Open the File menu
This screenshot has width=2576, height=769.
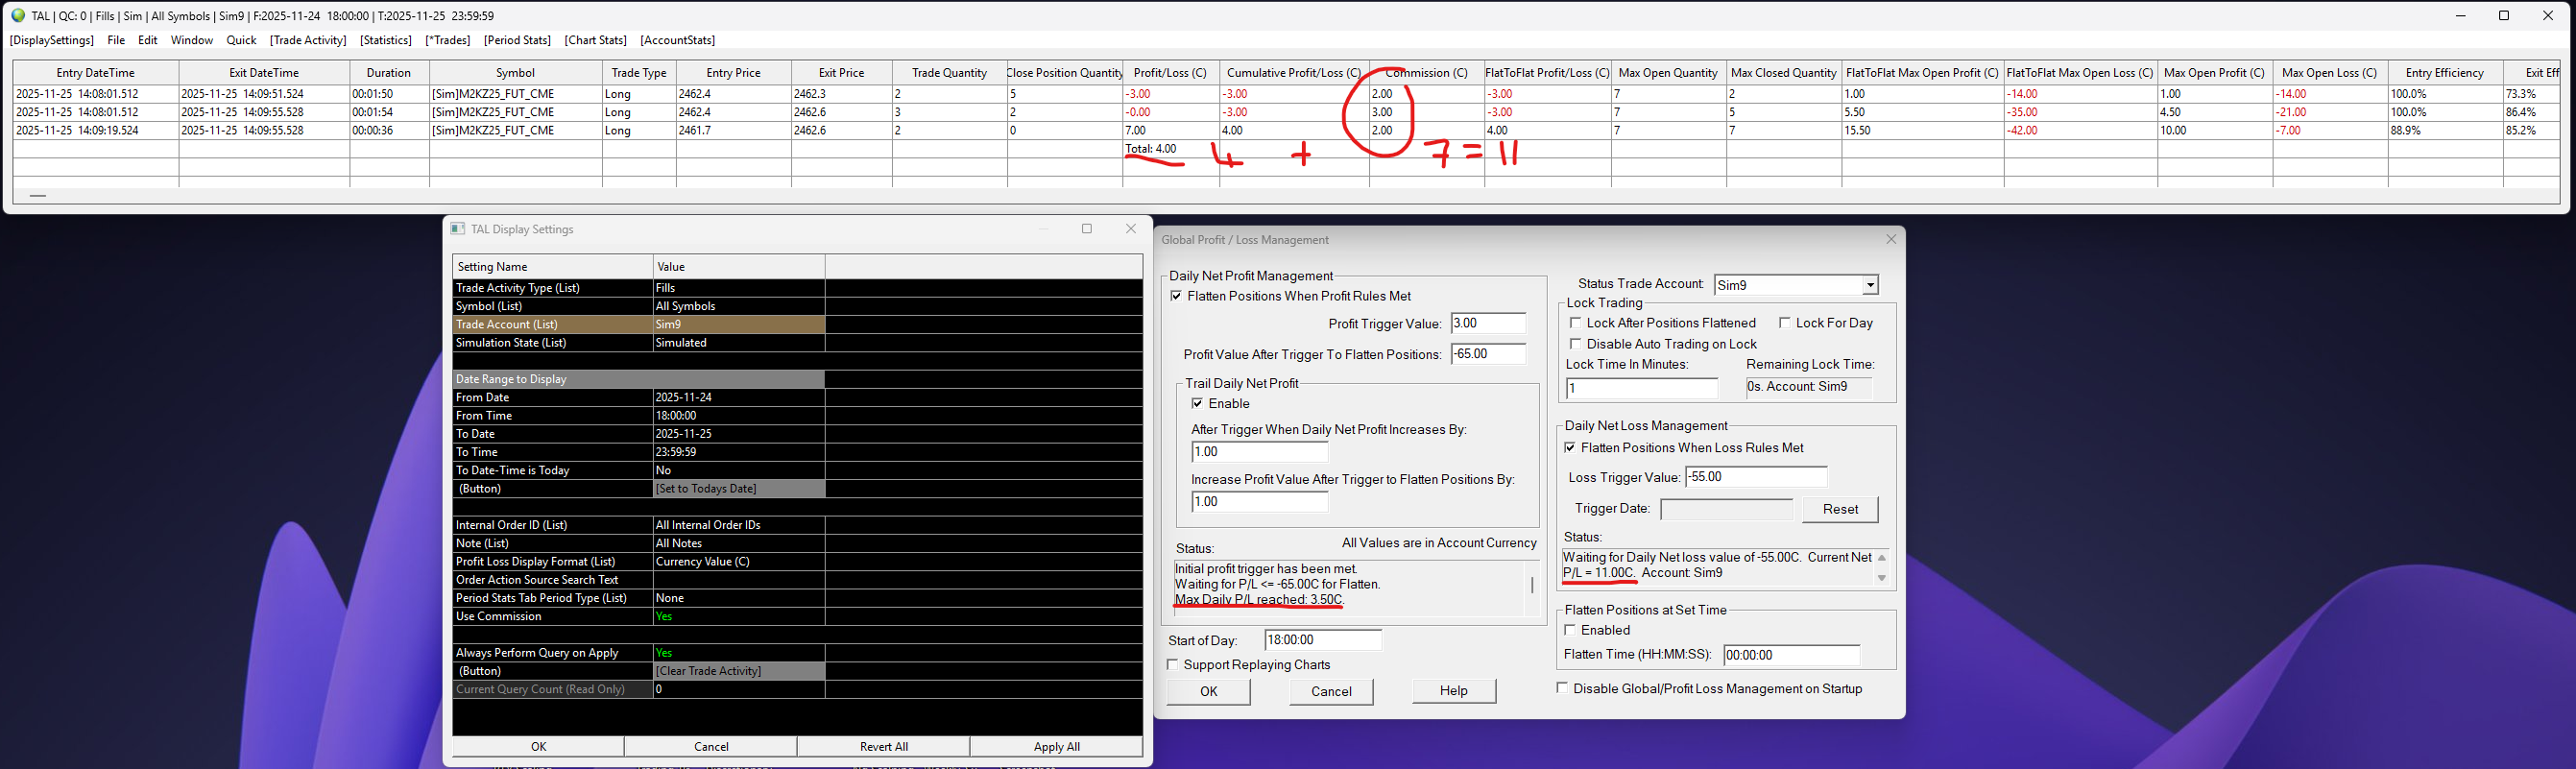click(x=116, y=40)
